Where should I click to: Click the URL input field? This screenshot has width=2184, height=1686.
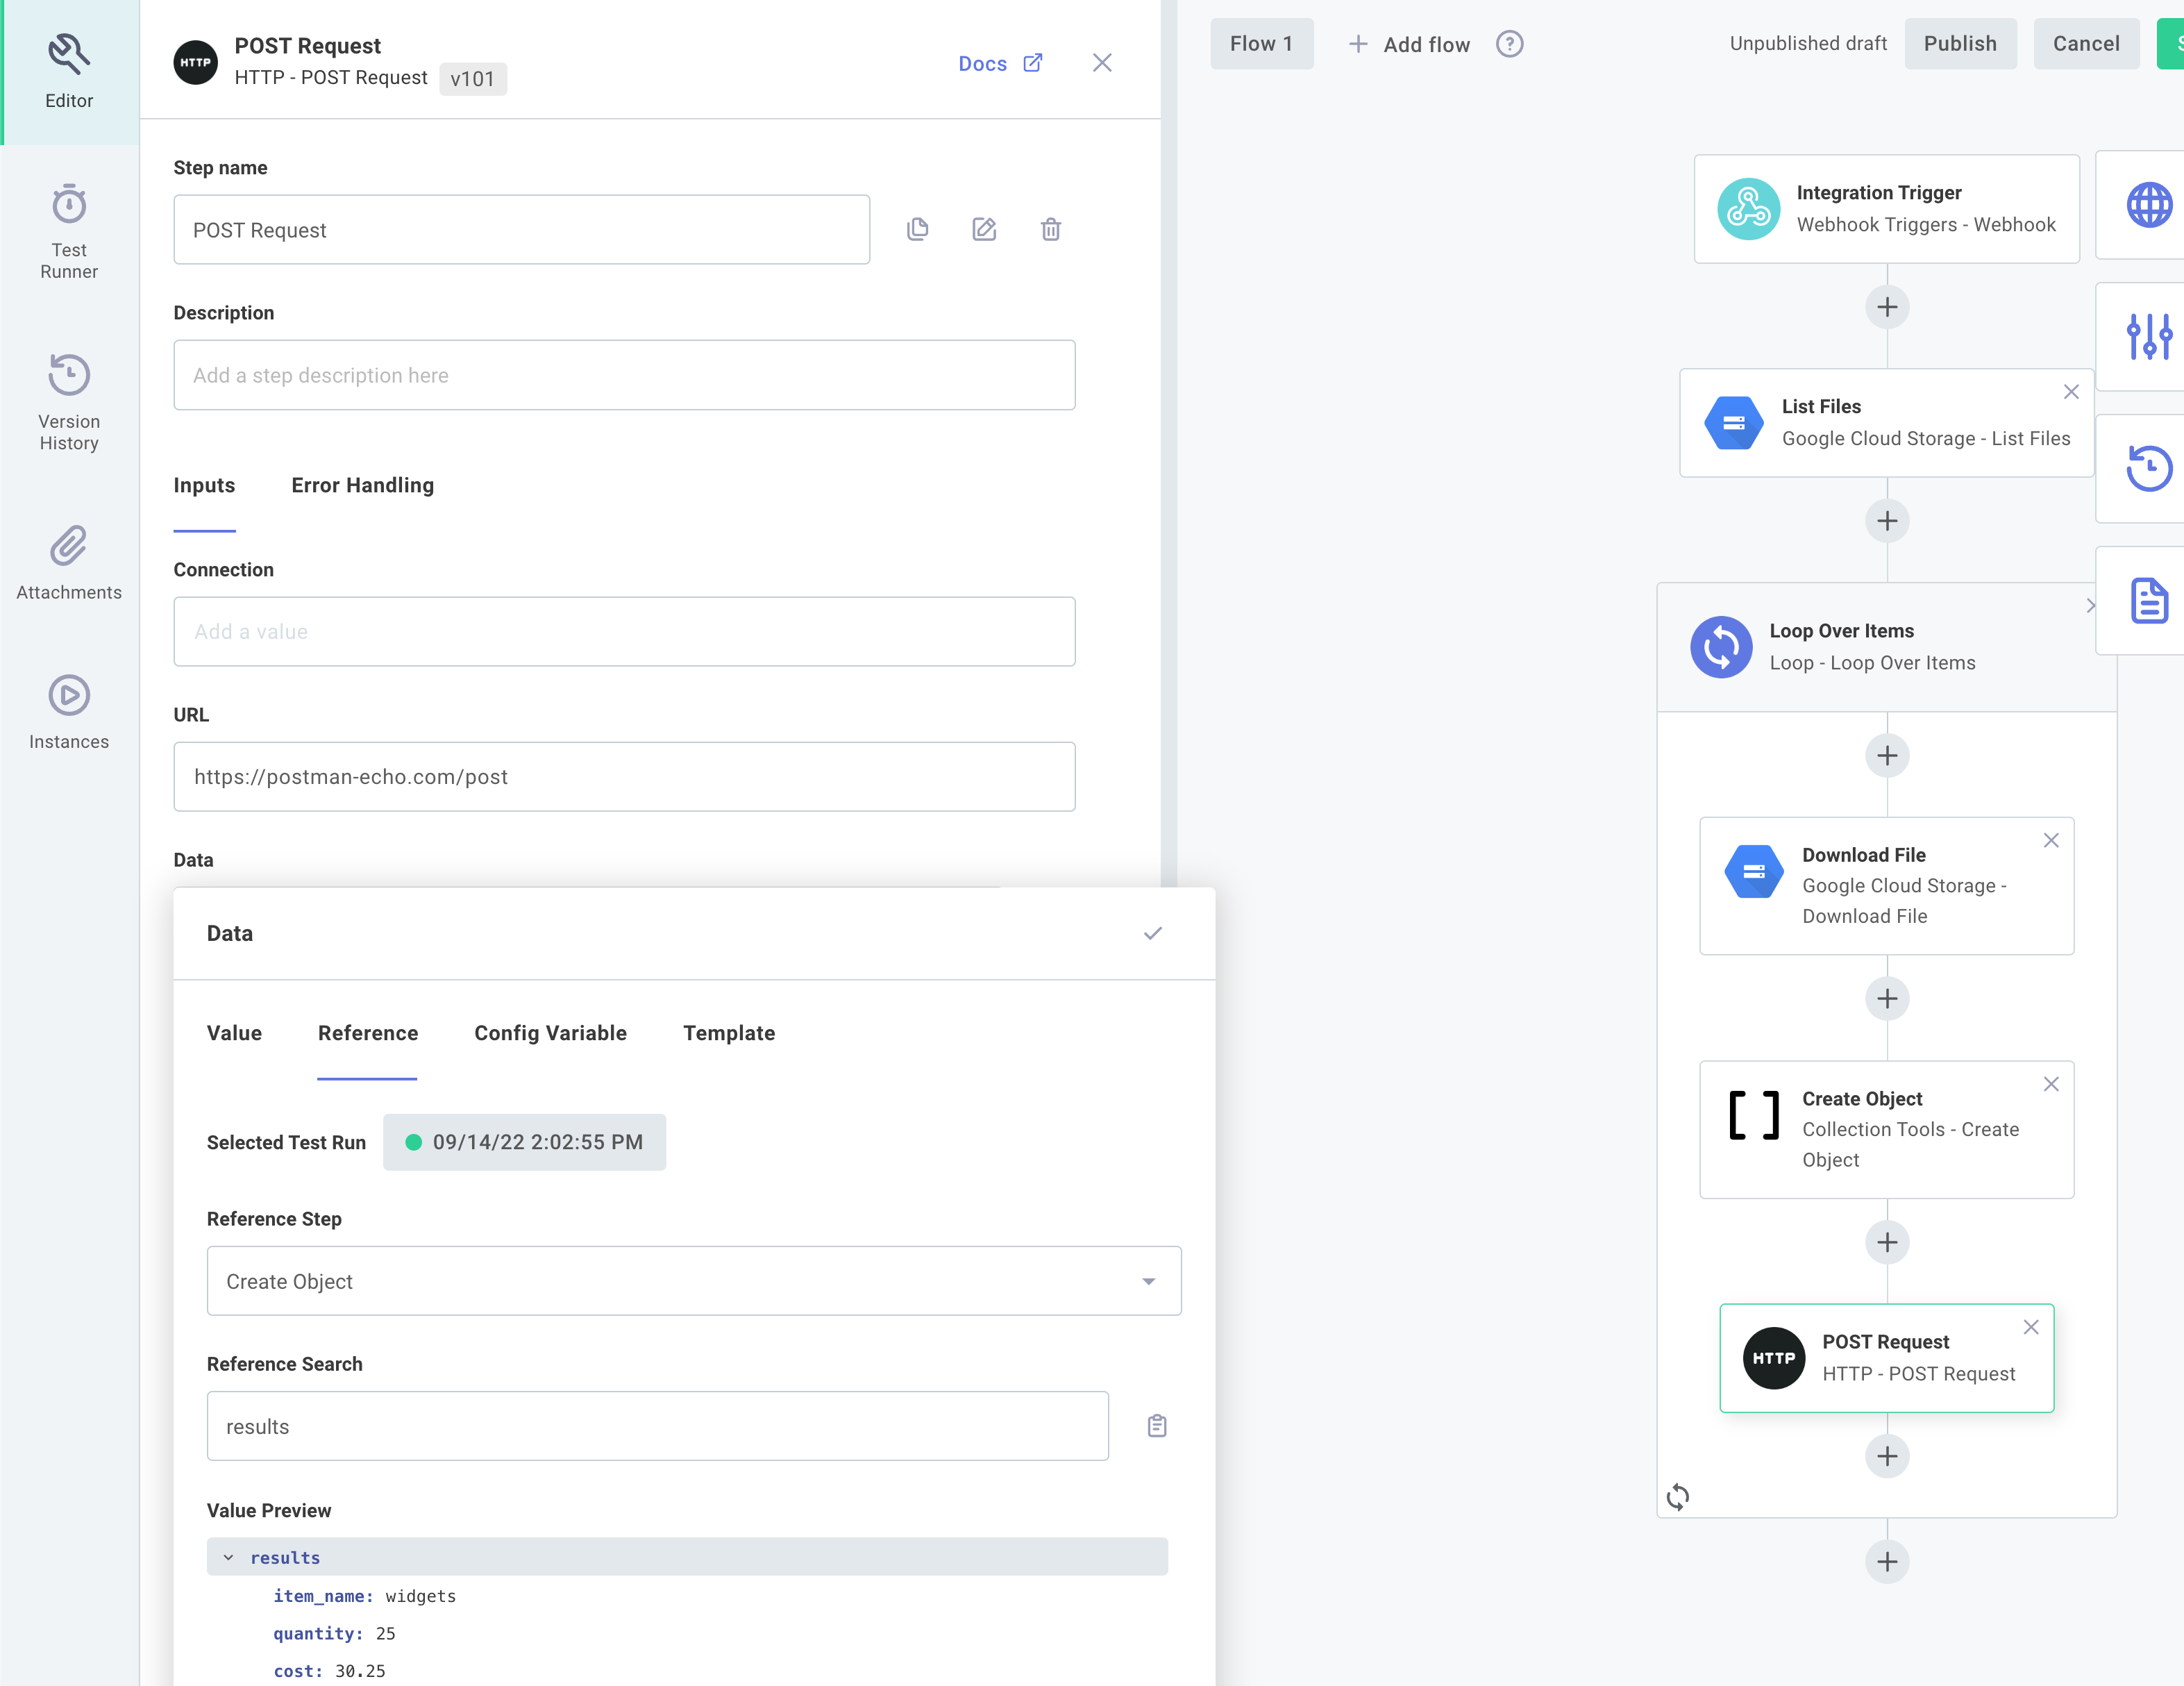pyautogui.click(x=624, y=777)
